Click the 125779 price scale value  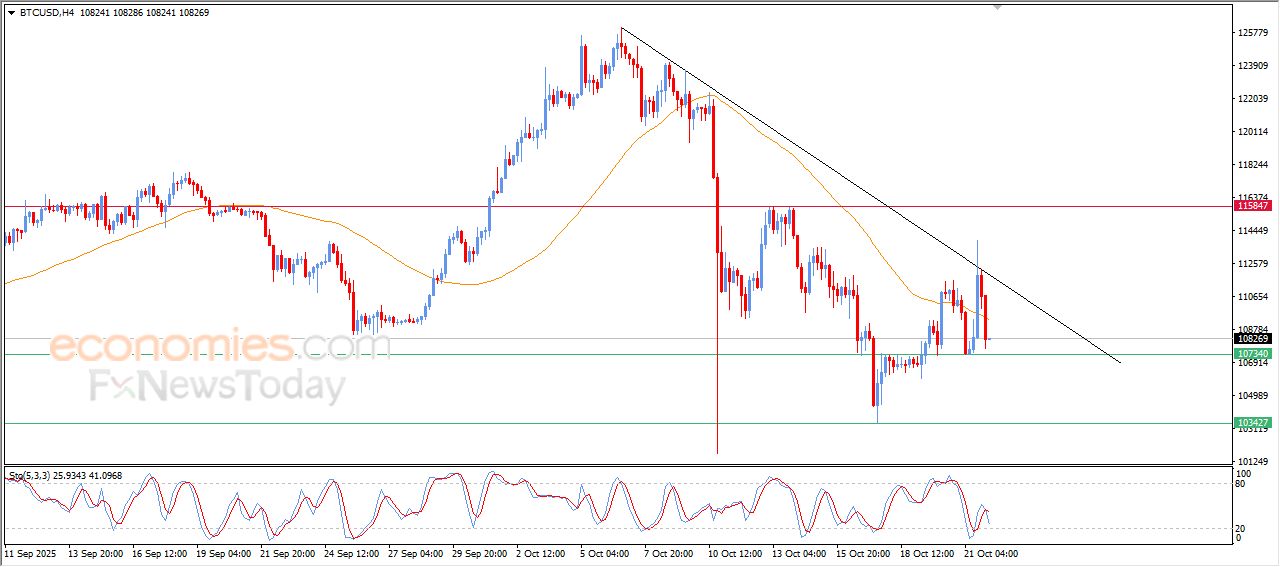1253,33
